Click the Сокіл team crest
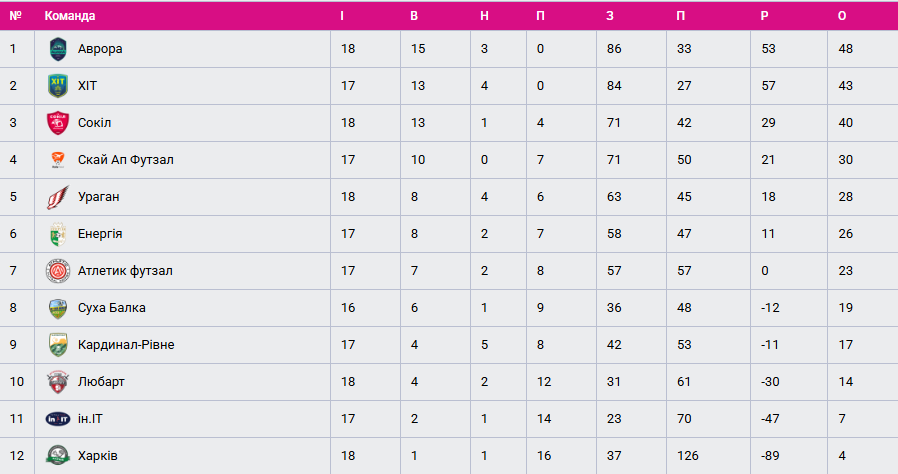Viewport: 898px width, 474px height. click(x=57, y=123)
